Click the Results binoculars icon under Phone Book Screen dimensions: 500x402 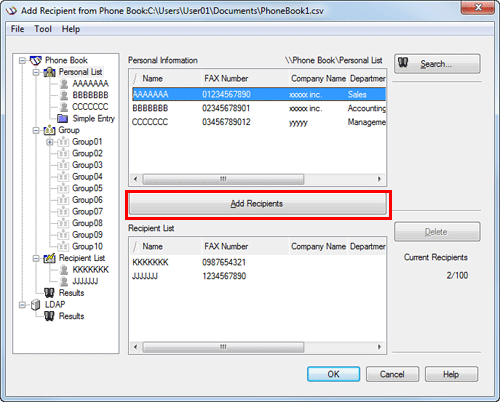pyautogui.click(x=49, y=293)
